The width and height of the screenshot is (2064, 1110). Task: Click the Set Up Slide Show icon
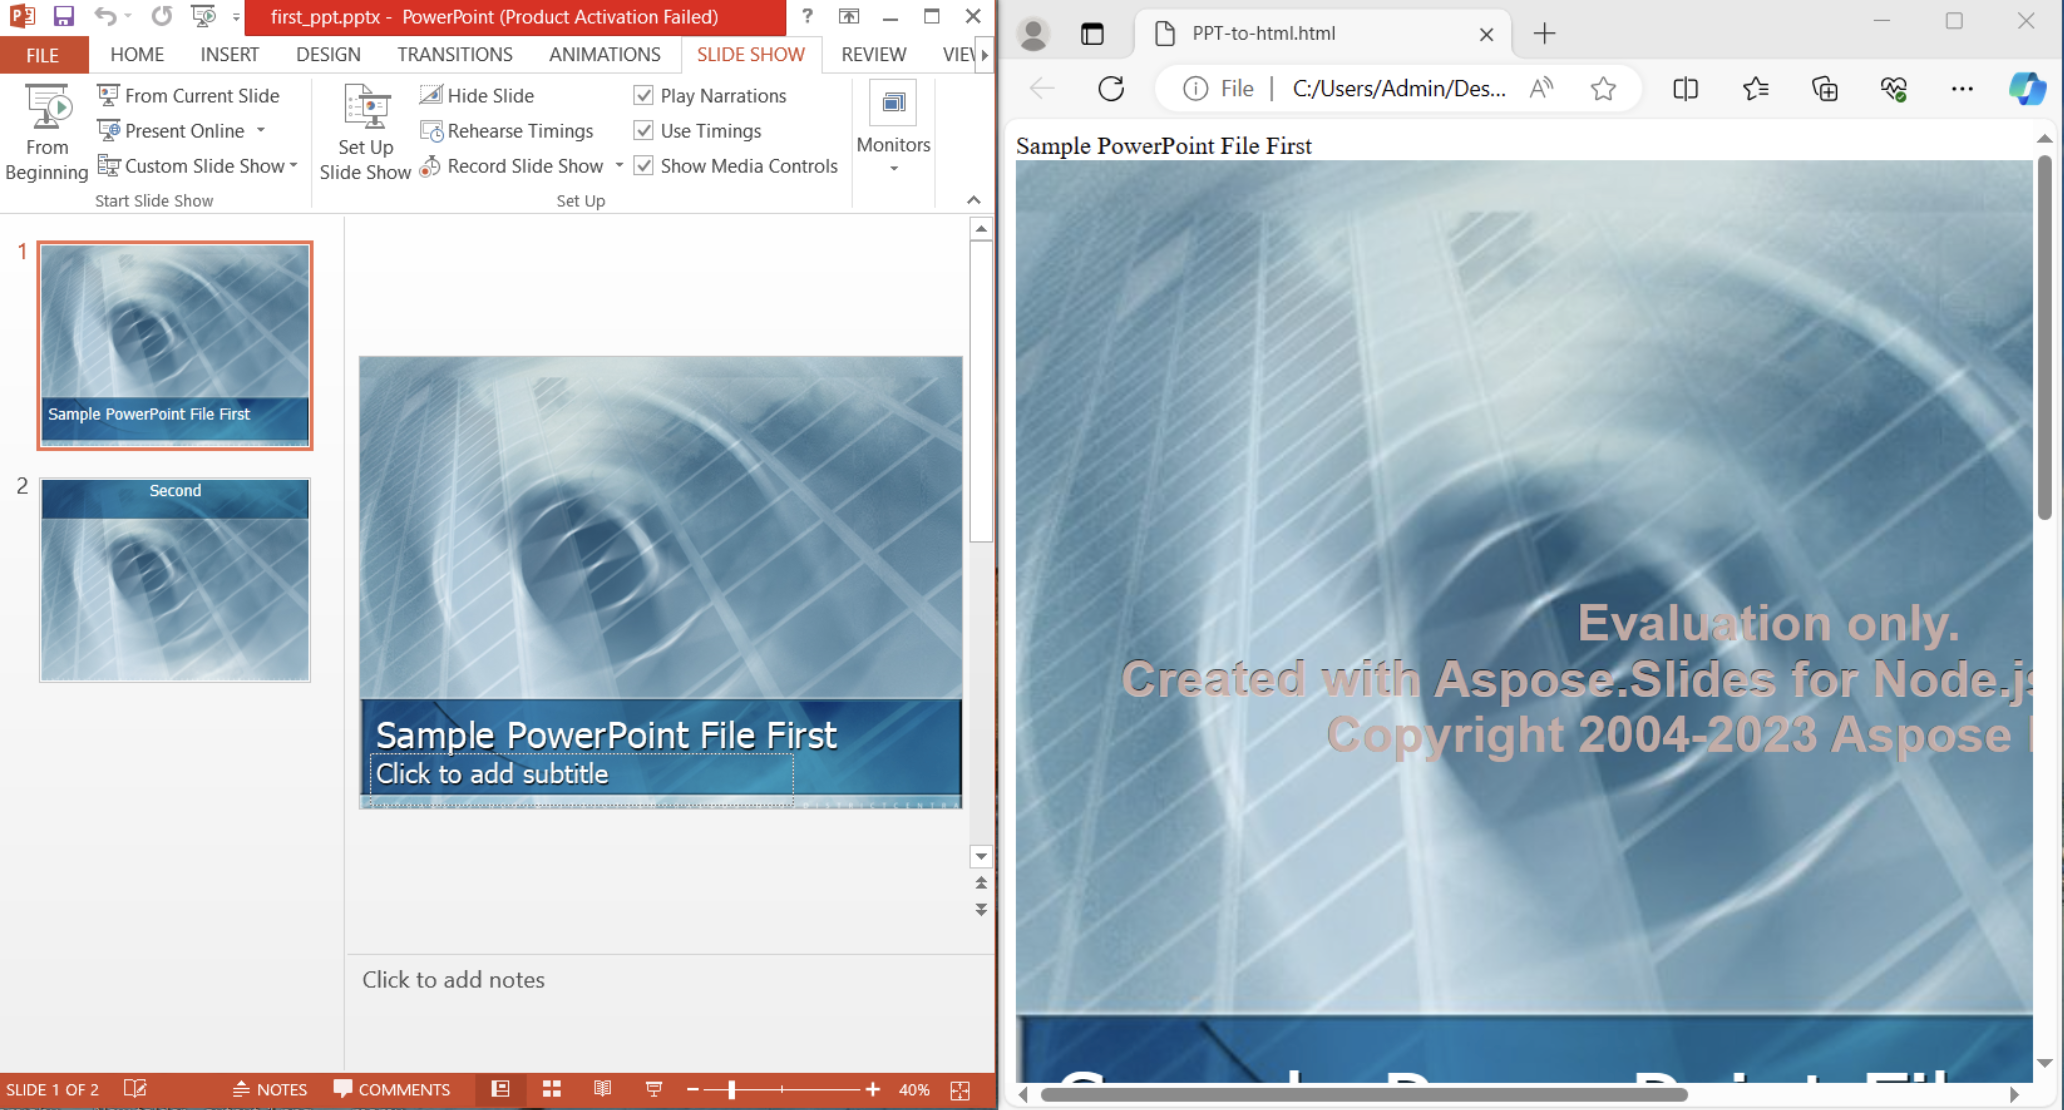[x=366, y=109]
